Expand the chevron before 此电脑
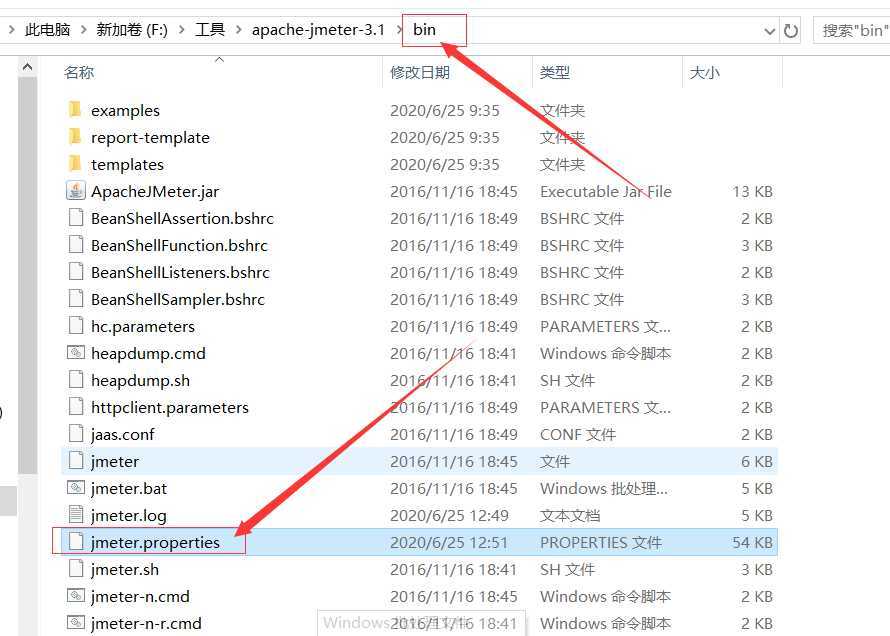The image size is (890, 636). coord(11,30)
